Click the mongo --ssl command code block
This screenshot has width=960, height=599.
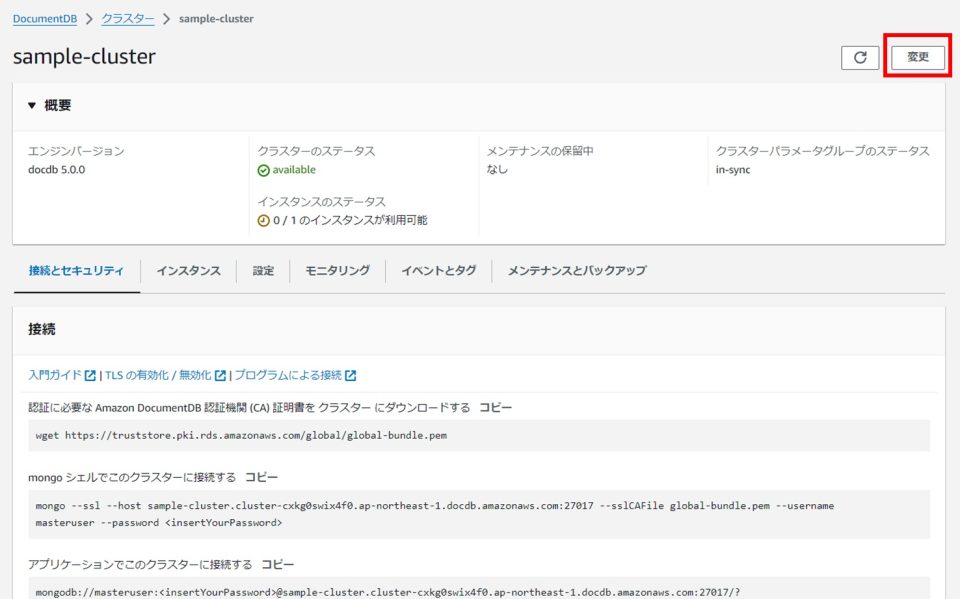pyautogui.click(x=479, y=514)
